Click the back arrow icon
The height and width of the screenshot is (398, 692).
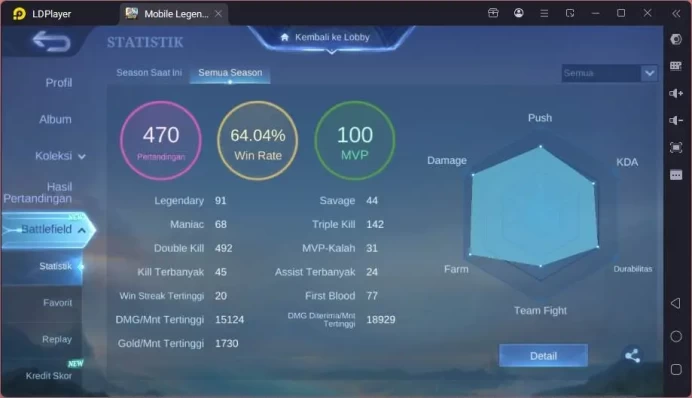(x=51, y=41)
